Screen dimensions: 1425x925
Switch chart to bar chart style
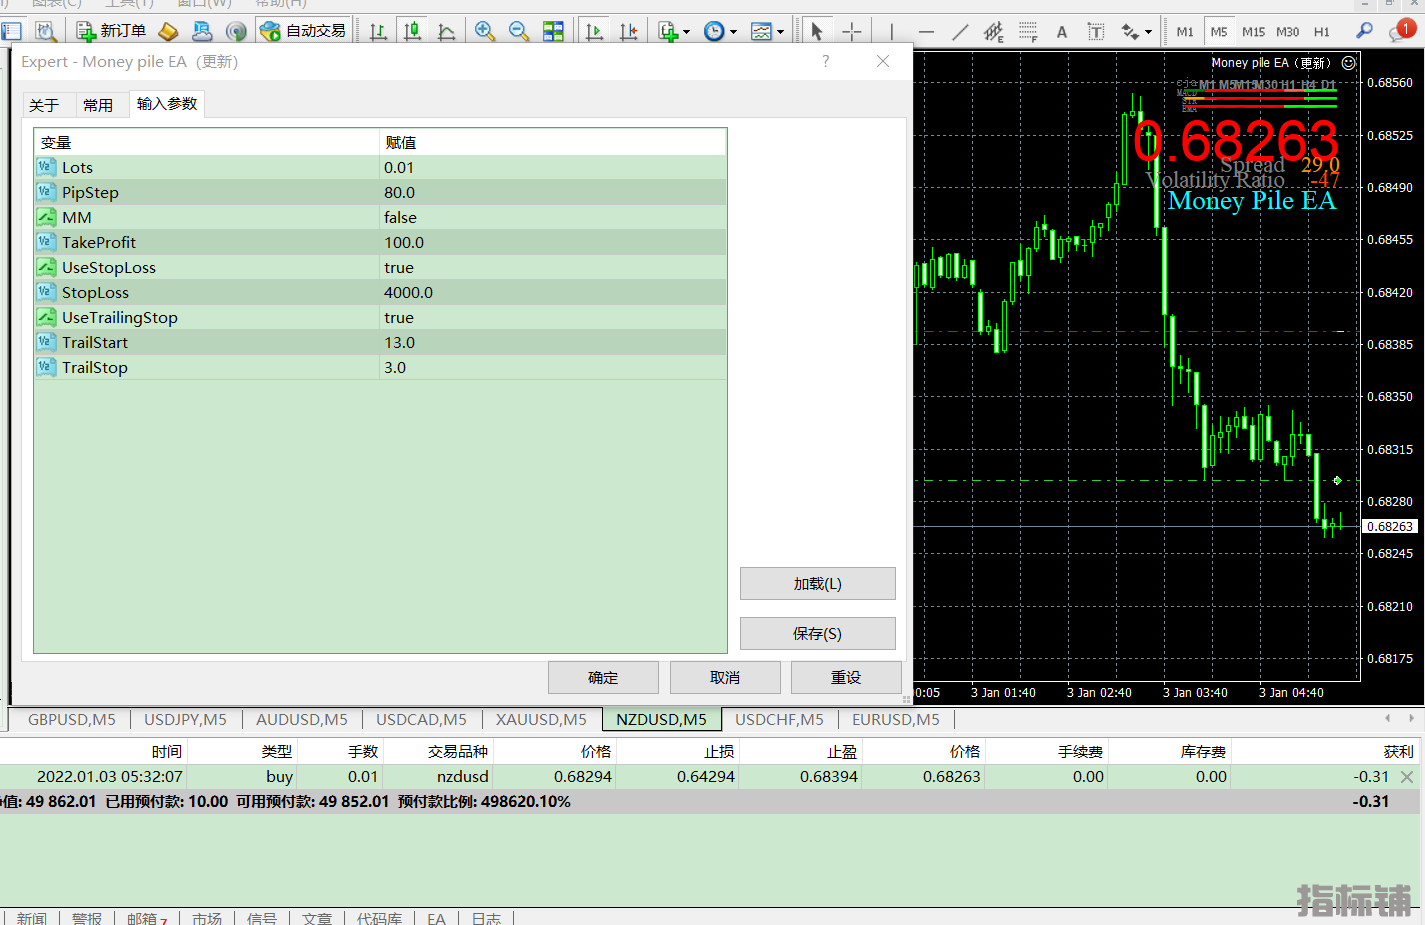click(378, 31)
